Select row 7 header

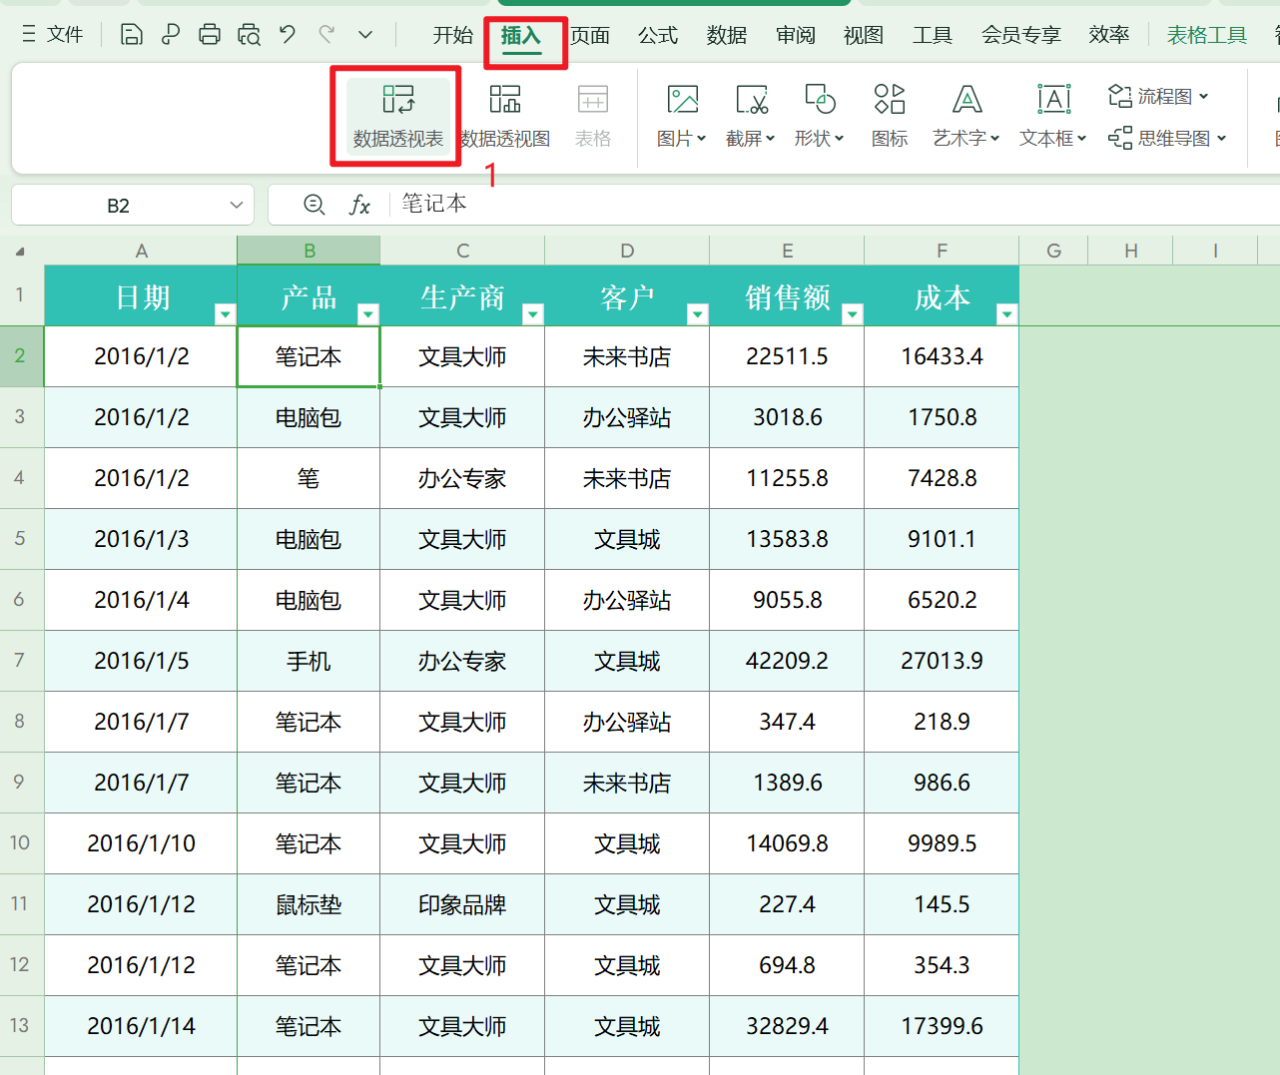(20, 660)
